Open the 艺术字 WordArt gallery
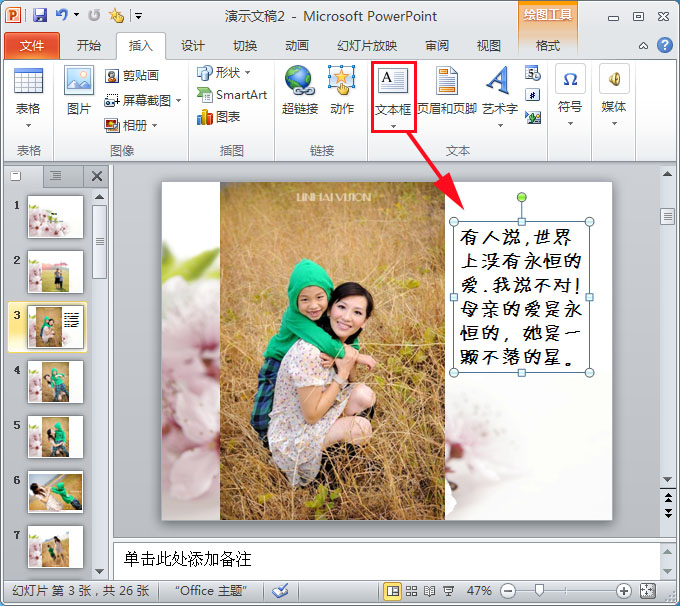This screenshot has width=680, height=606. pyautogui.click(x=500, y=96)
